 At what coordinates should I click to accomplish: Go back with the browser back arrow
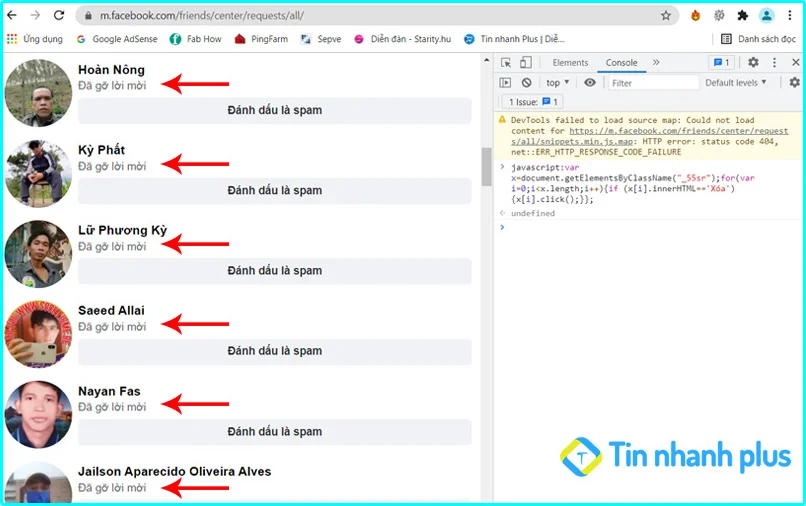tap(12, 15)
